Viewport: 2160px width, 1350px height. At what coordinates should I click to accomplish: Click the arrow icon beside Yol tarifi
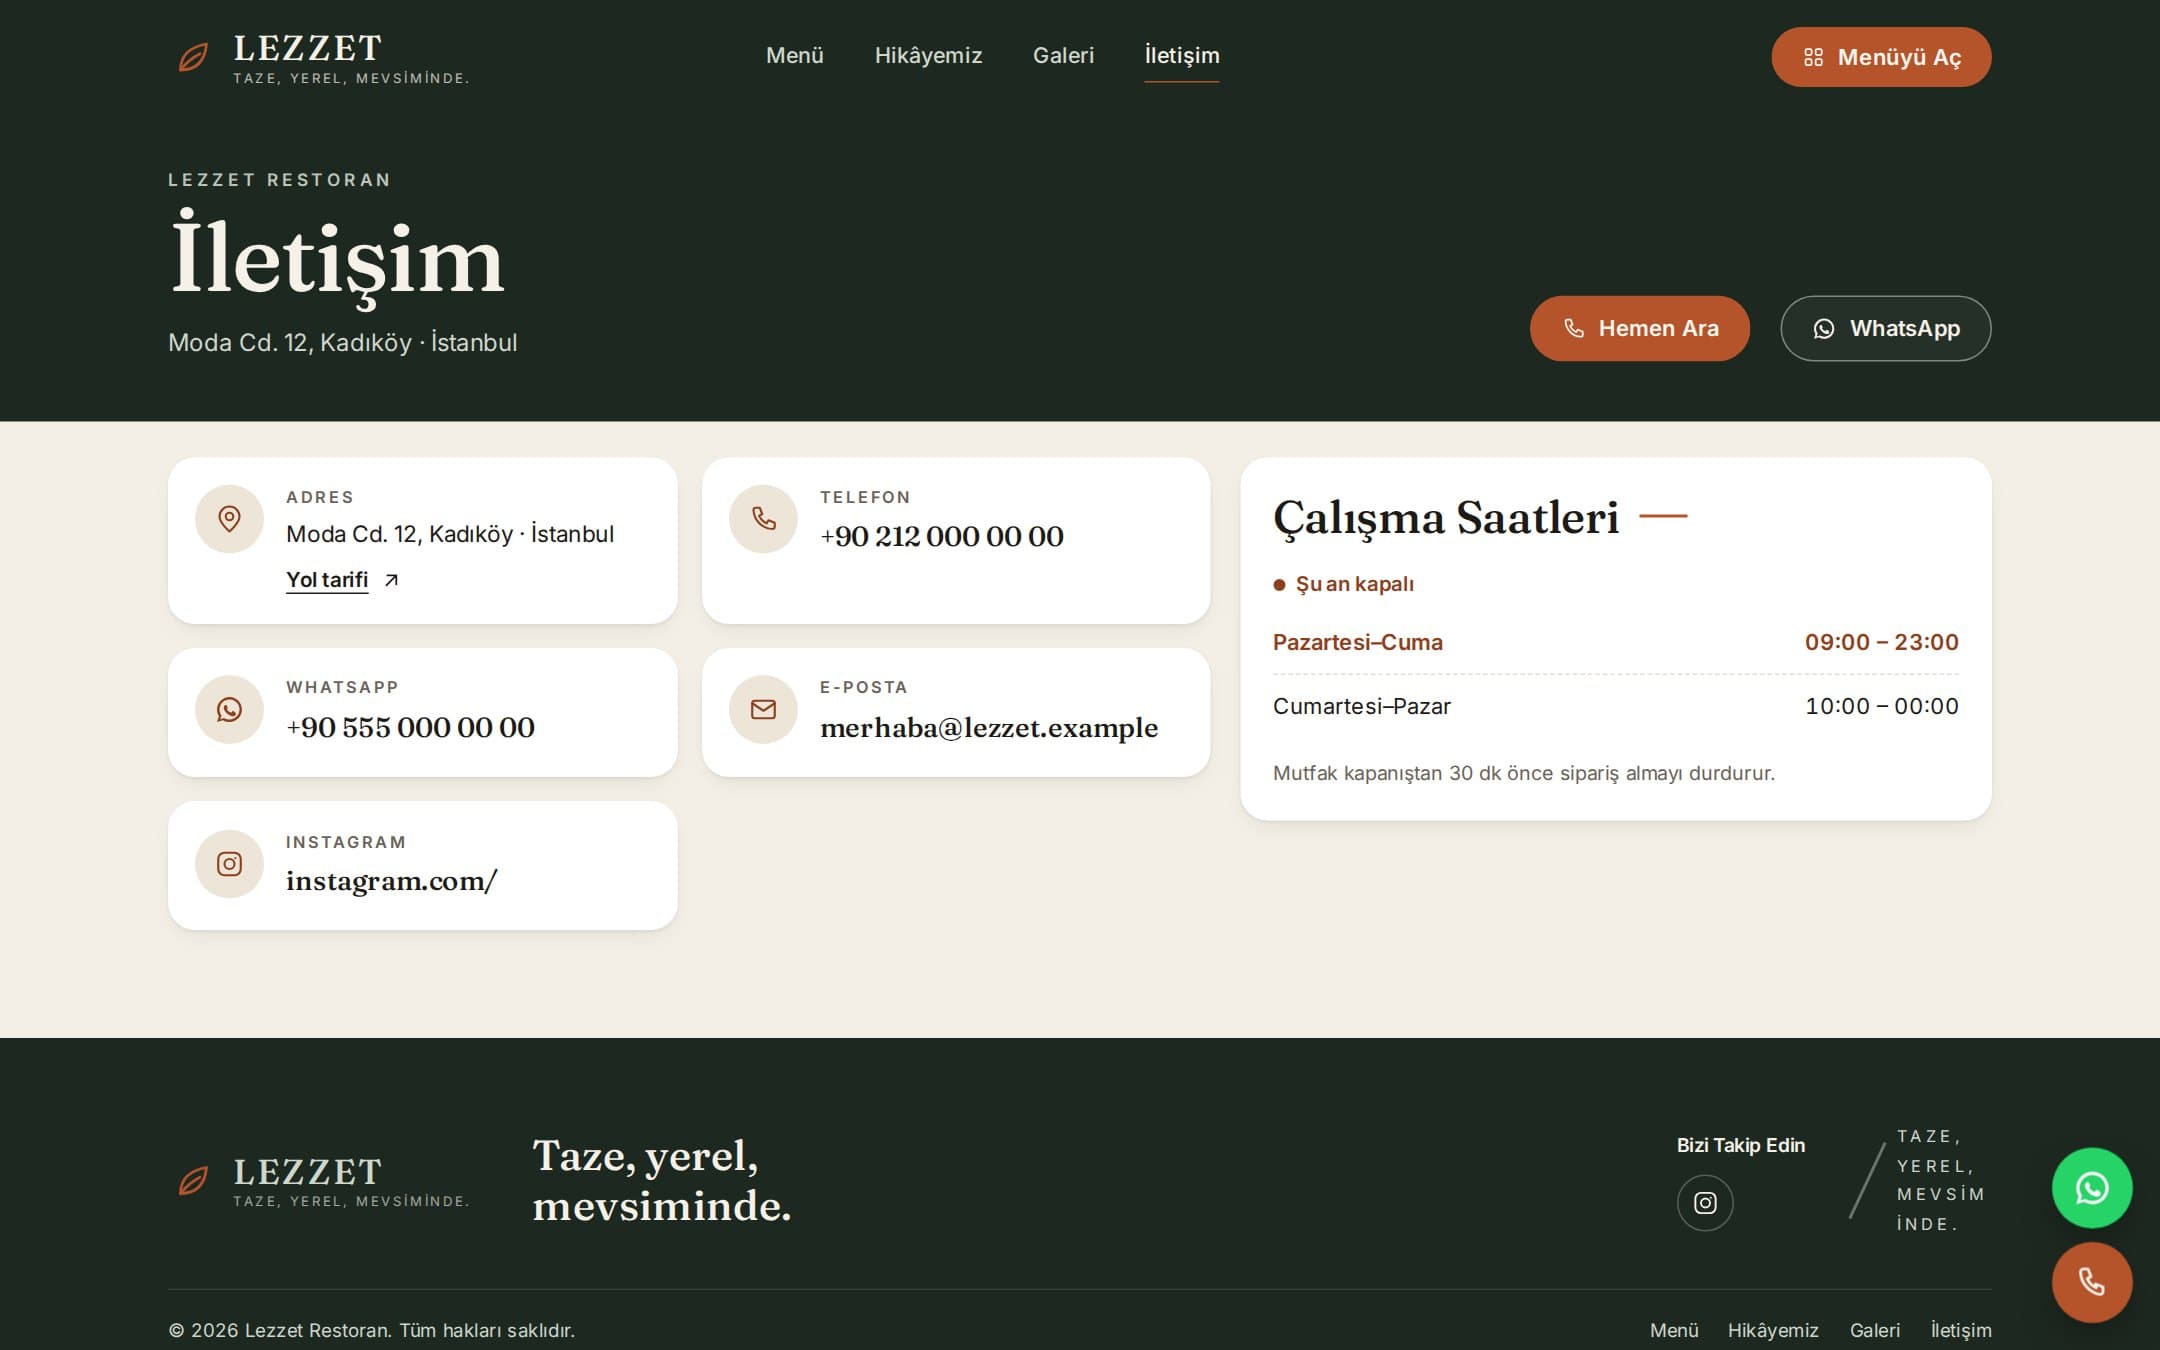[391, 580]
